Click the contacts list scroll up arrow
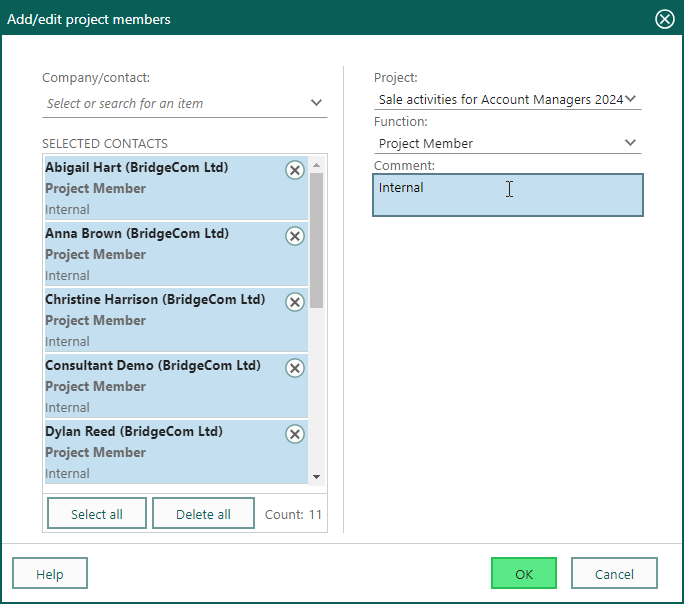The width and height of the screenshot is (684, 604). coord(317,165)
